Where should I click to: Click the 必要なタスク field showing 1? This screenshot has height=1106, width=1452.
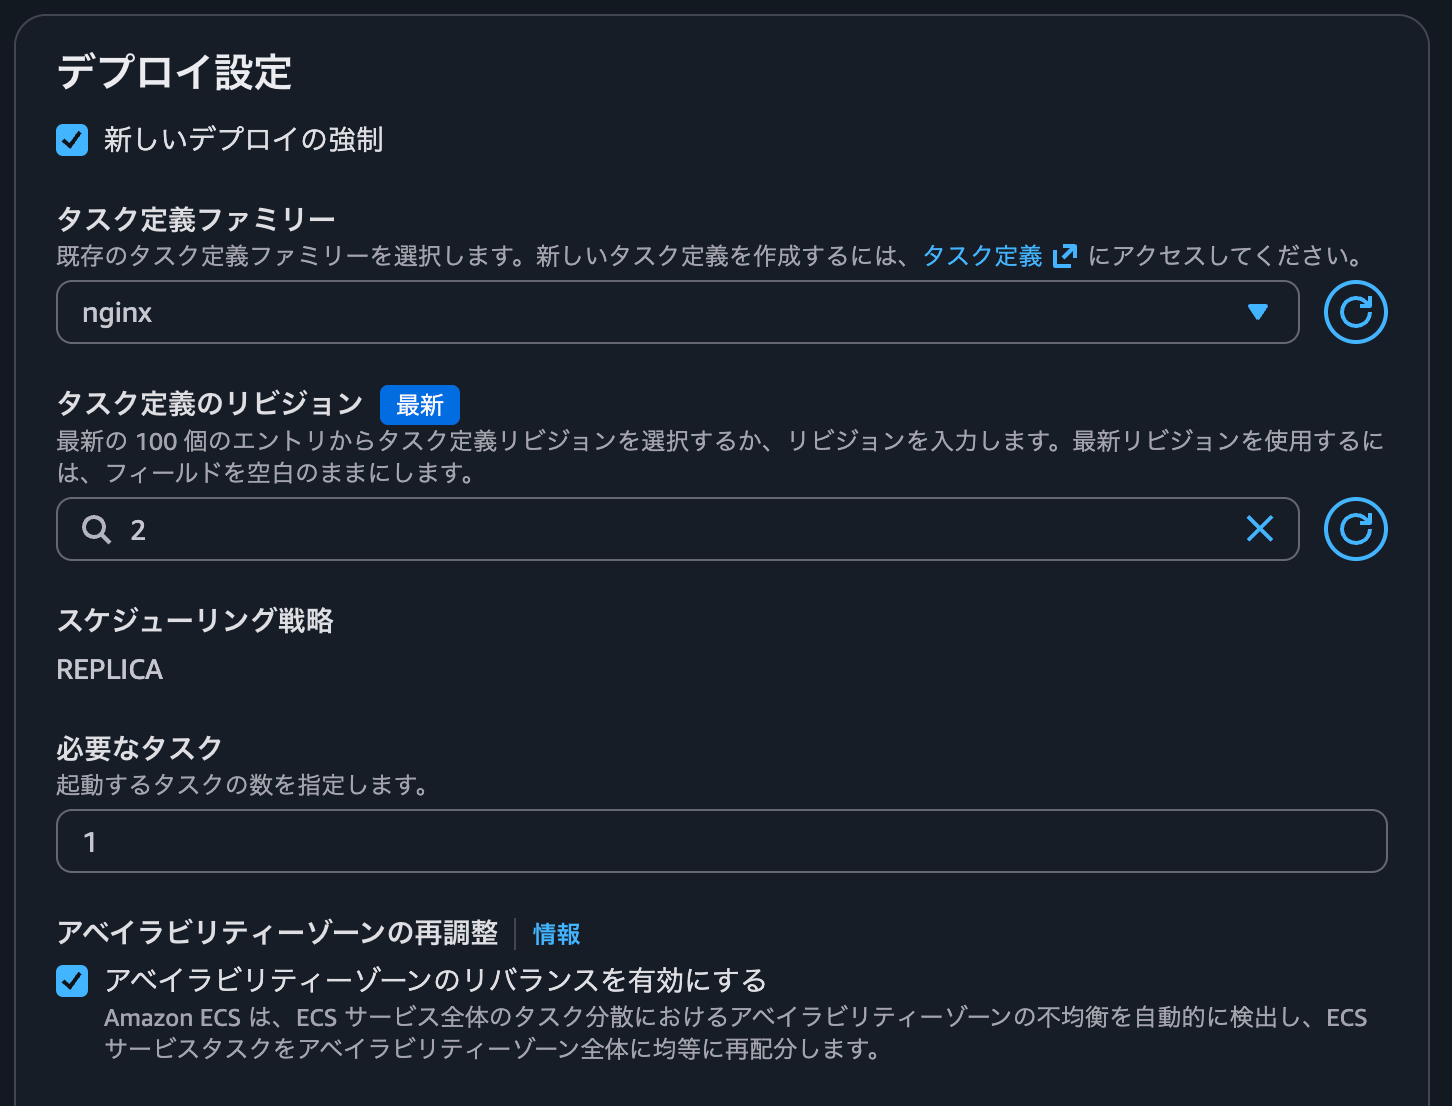point(720,841)
